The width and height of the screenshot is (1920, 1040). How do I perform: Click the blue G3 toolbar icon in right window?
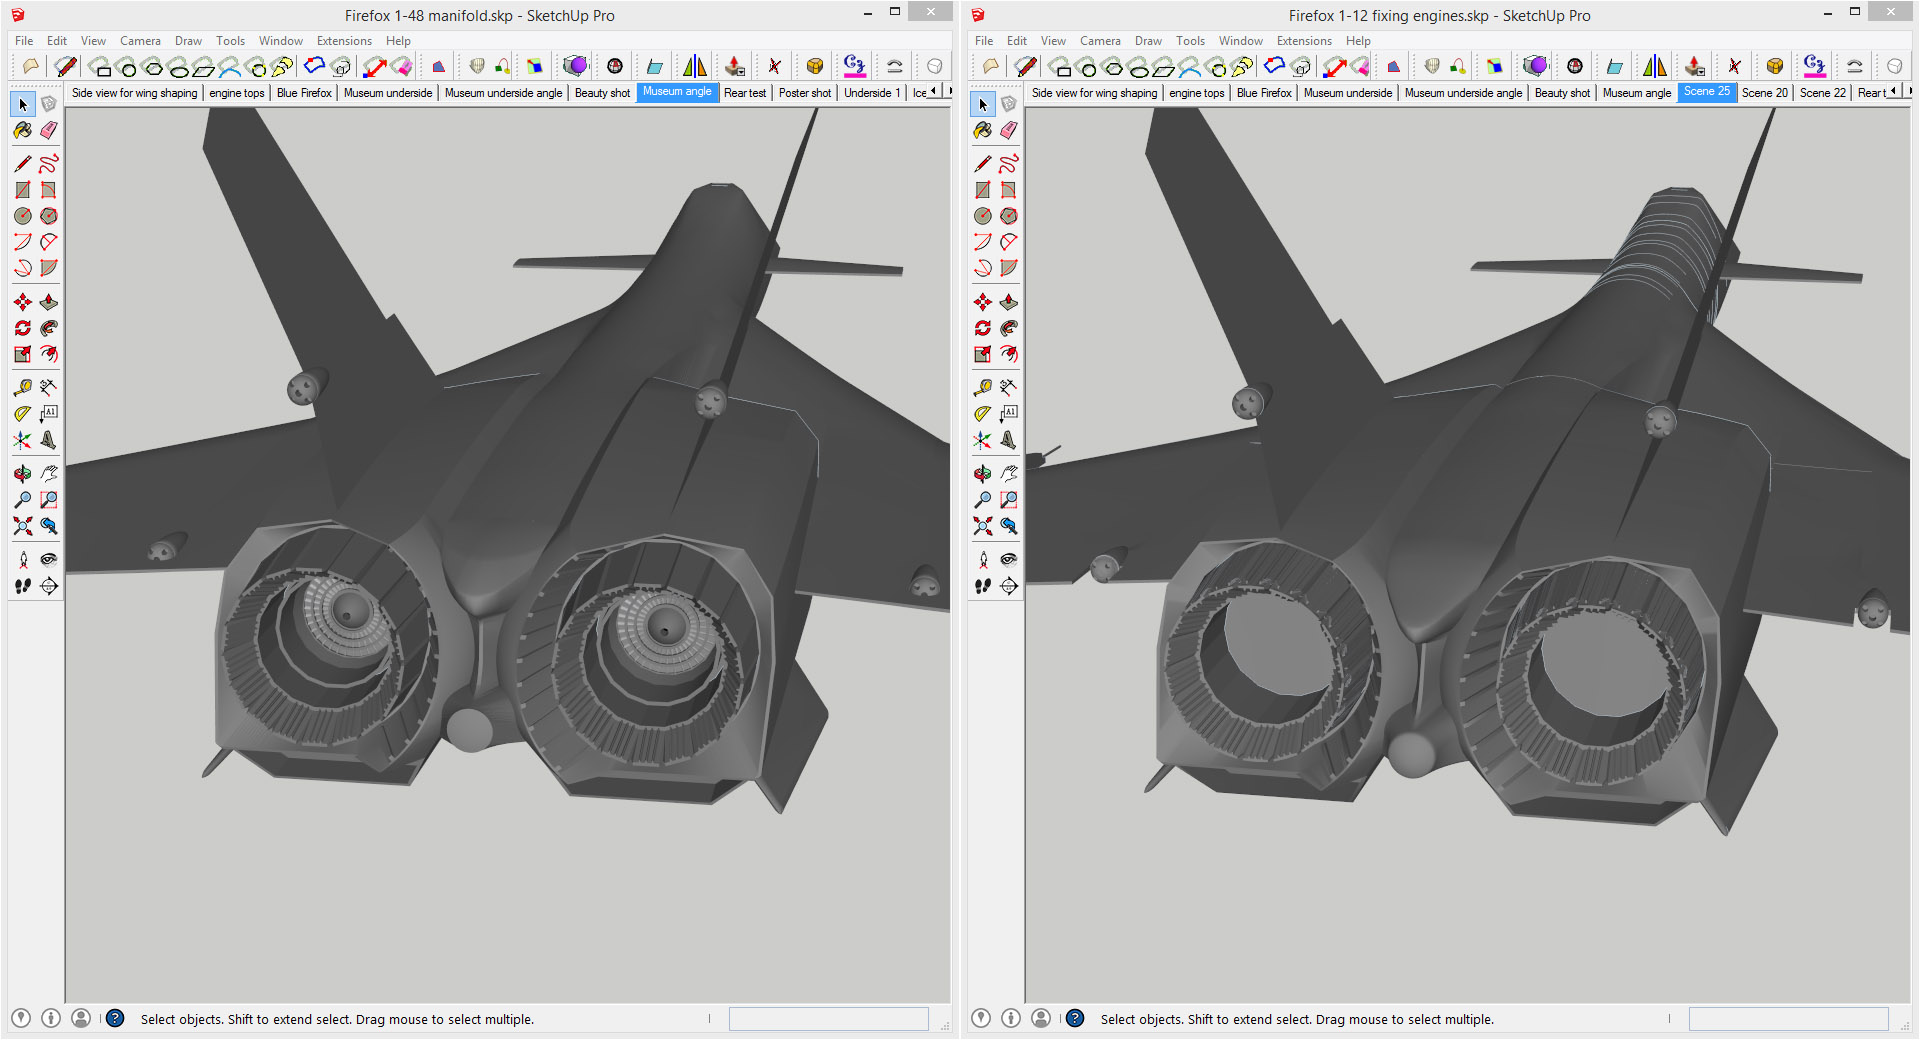point(1814,66)
